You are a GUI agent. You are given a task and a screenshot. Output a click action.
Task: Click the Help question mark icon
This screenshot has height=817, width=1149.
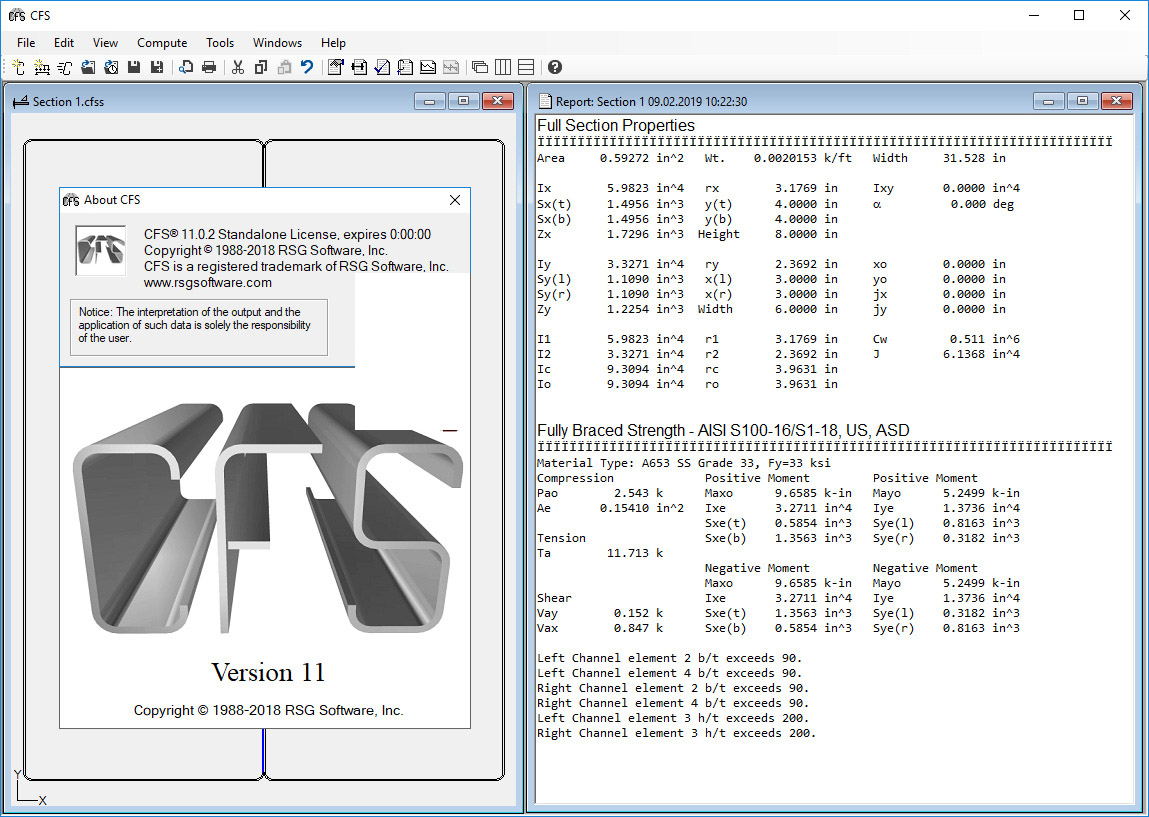click(x=555, y=67)
